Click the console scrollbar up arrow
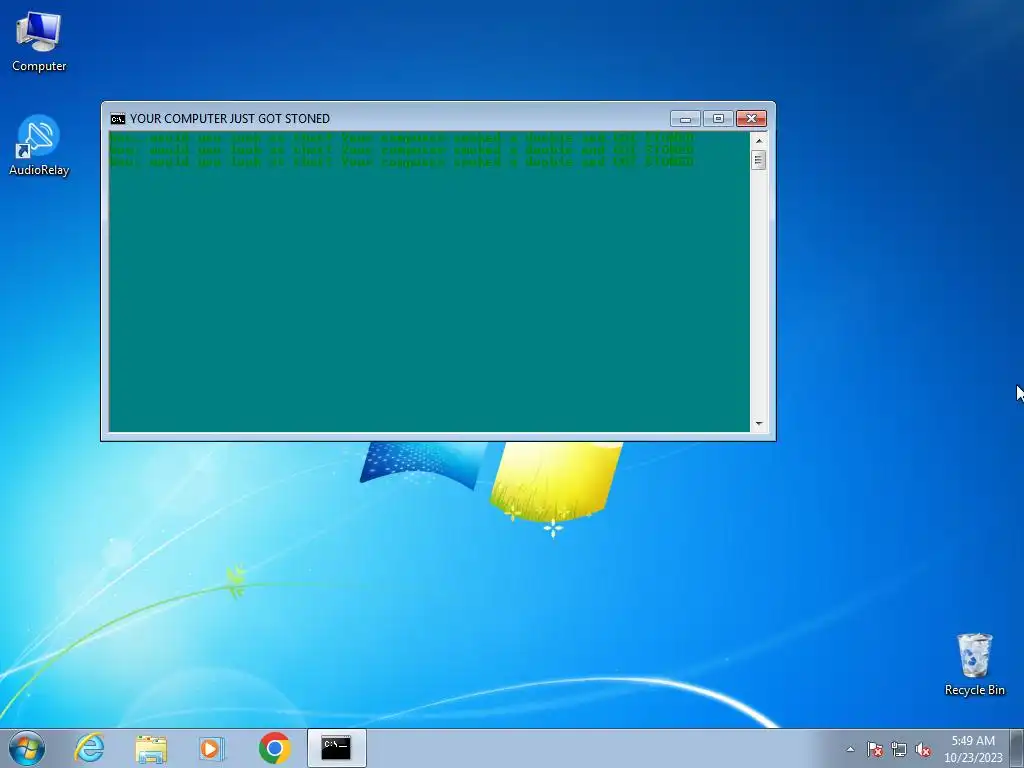 tap(758, 140)
